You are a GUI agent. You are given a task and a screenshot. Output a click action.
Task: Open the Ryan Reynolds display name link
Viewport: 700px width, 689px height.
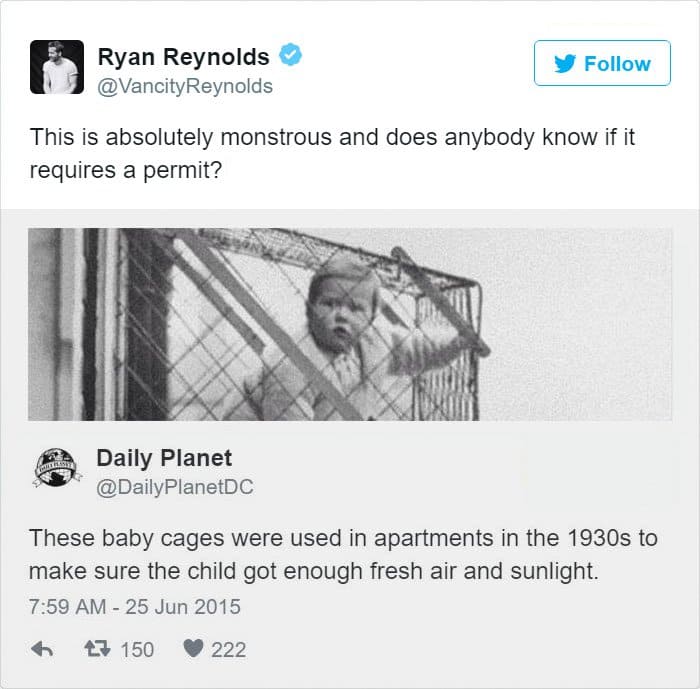point(183,56)
